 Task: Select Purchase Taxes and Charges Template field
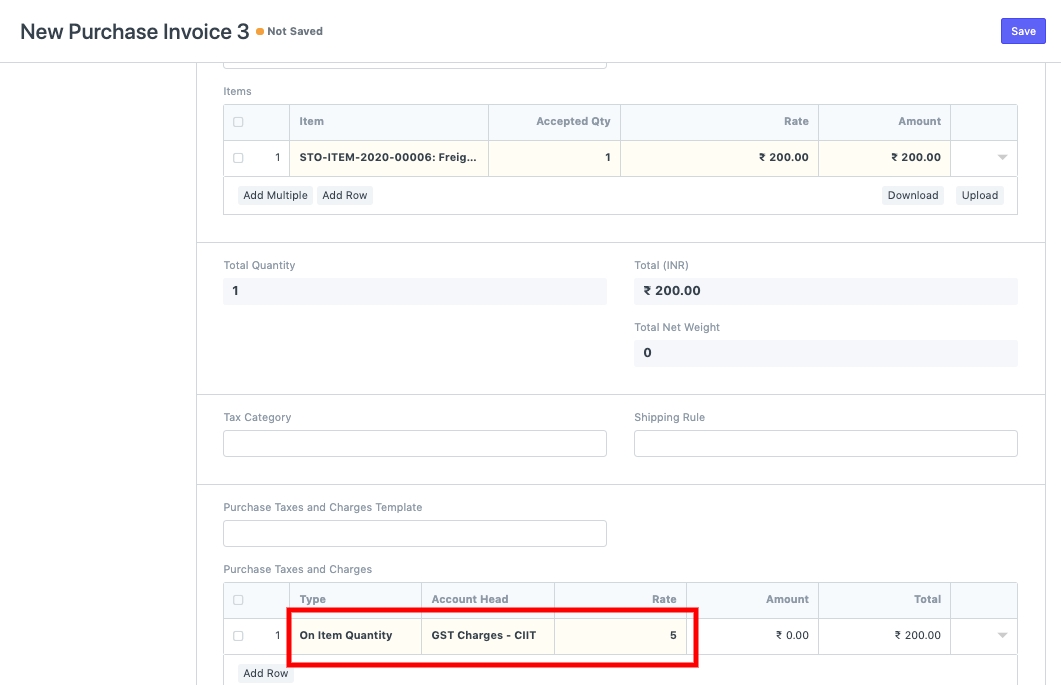click(414, 534)
